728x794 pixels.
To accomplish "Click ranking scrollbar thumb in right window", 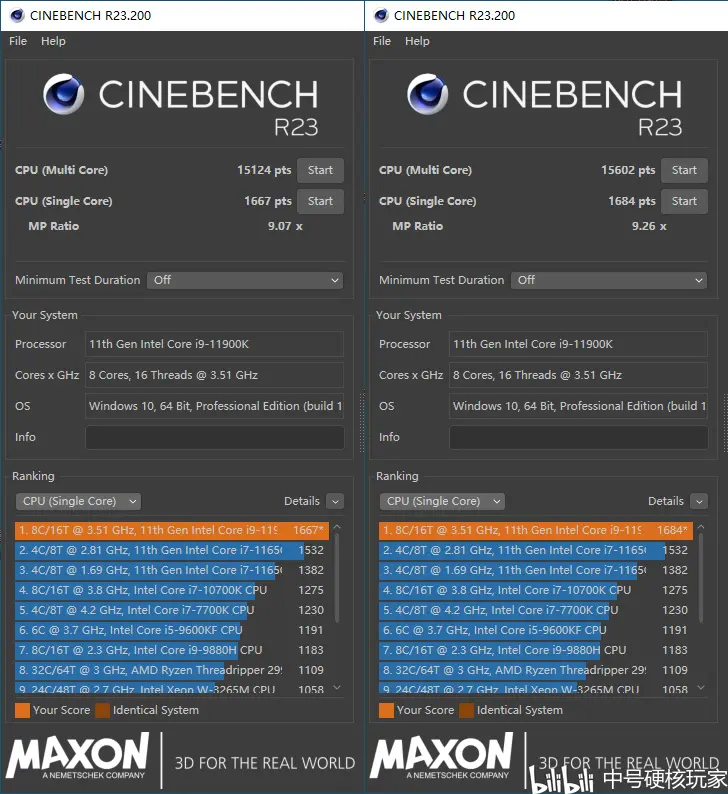I will (x=701, y=577).
